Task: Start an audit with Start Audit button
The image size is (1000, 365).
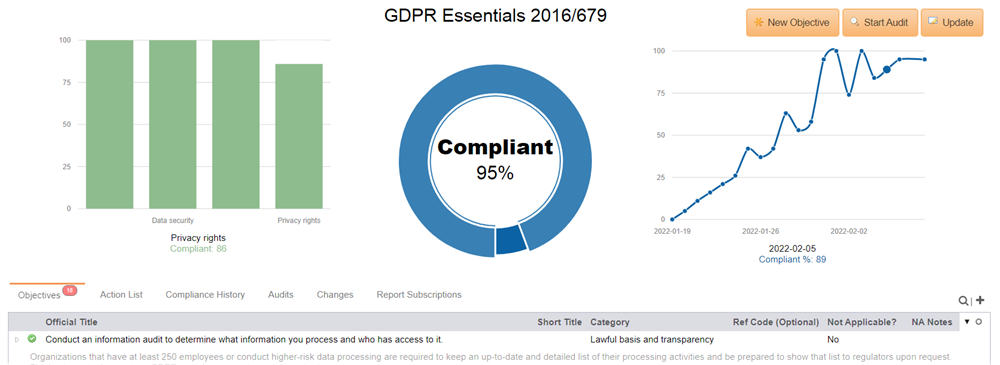Action: (x=880, y=22)
